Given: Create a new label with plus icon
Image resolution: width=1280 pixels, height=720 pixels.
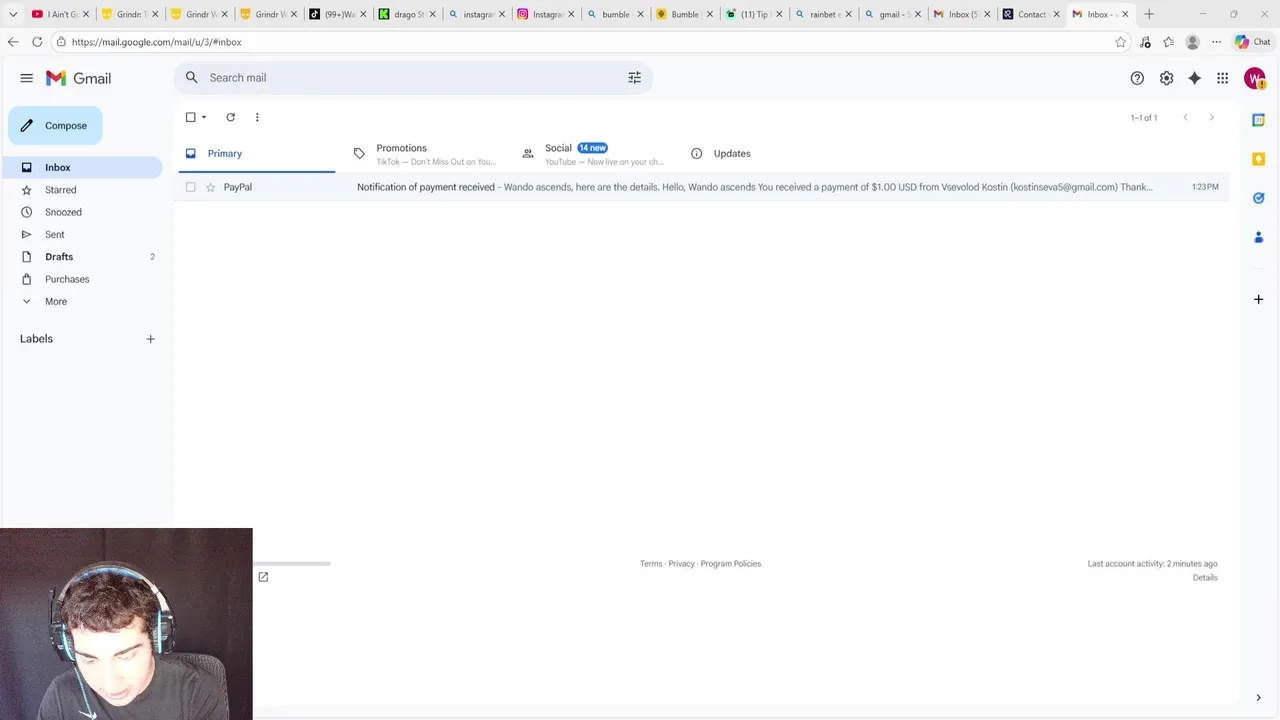Looking at the screenshot, I should tap(150, 339).
